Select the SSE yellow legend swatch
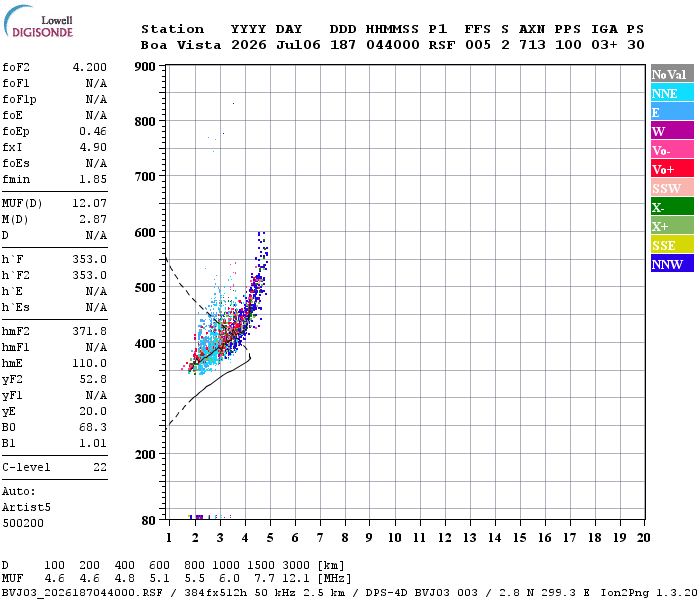Image resolution: width=700 pixels, height=600 pixels. [x=672, y=245]
